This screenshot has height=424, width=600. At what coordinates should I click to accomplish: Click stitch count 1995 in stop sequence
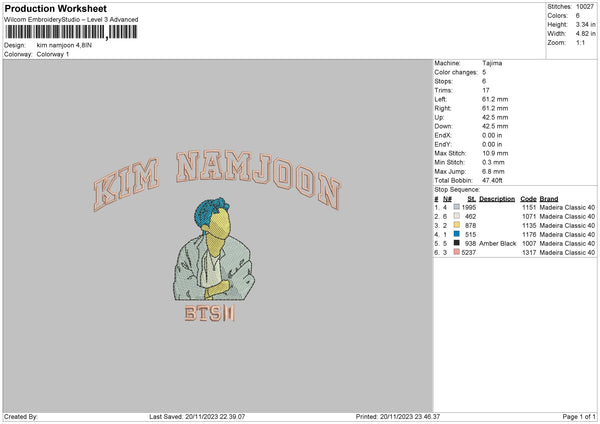[469, 207]
